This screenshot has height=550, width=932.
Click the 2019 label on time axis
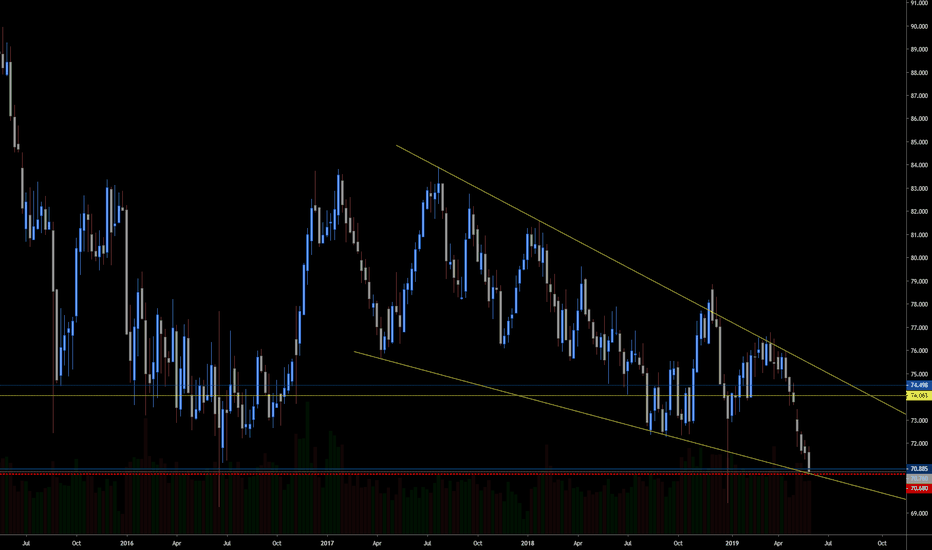pos(732,543)
